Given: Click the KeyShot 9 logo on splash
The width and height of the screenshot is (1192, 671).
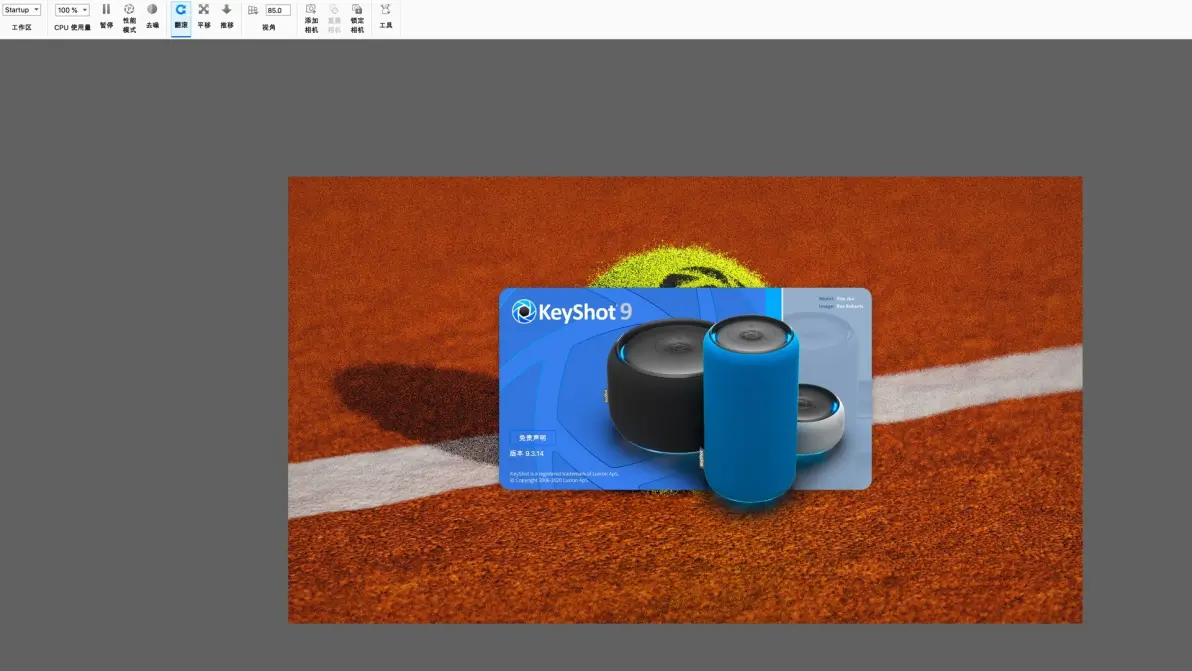Looking at the screenshot, I should 572,312.
